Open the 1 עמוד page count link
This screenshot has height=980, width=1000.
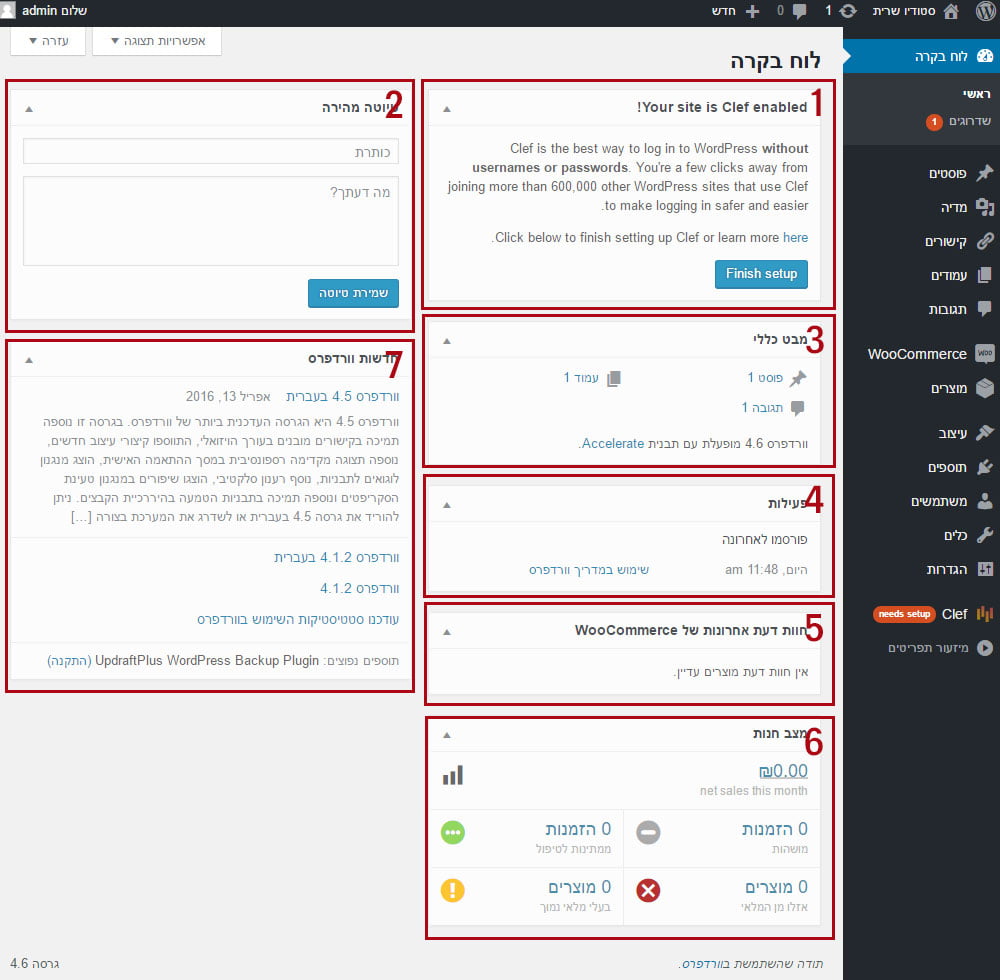click(x=581, y=377)
